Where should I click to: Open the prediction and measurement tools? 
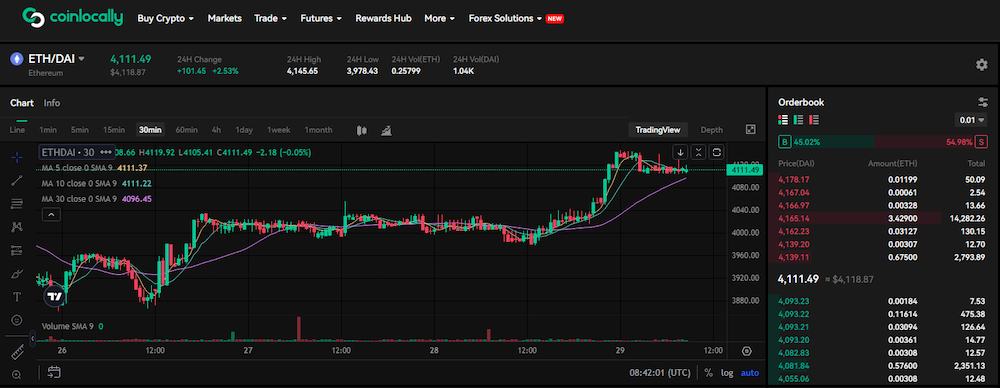[17, 250]
